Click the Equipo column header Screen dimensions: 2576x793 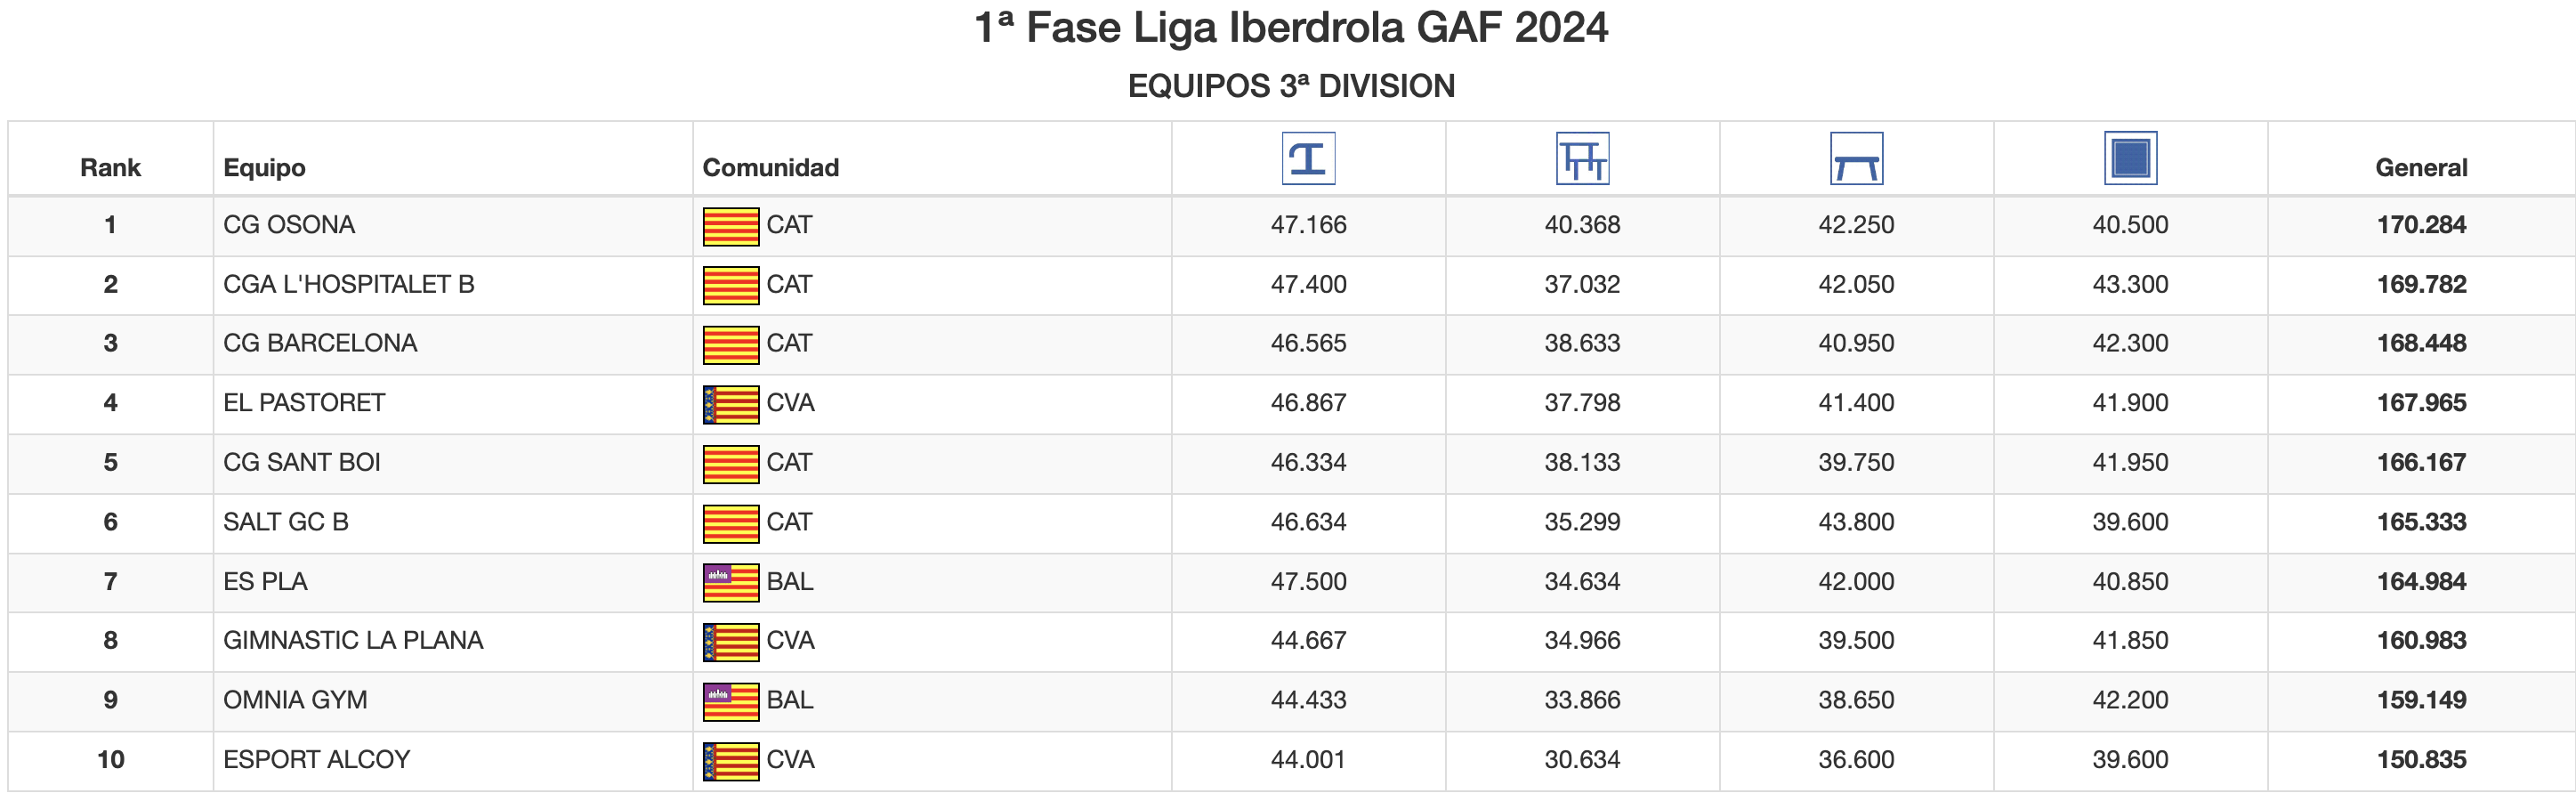264,168
